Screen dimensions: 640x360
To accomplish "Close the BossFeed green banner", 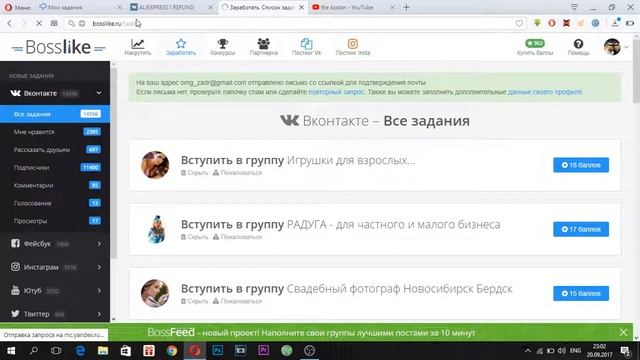I will tap(623, 333).
